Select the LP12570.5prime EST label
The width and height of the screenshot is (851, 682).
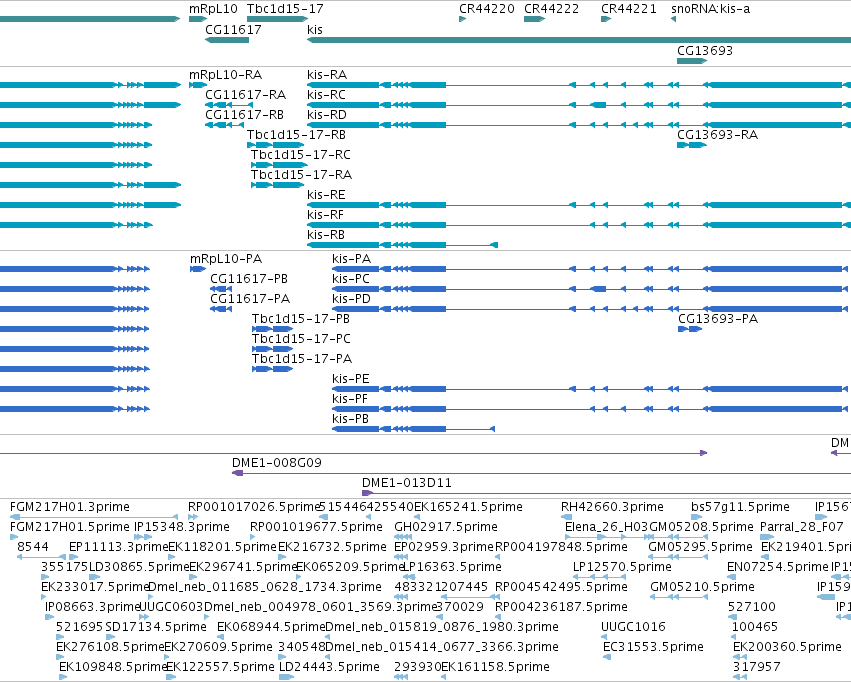[623, 567]
